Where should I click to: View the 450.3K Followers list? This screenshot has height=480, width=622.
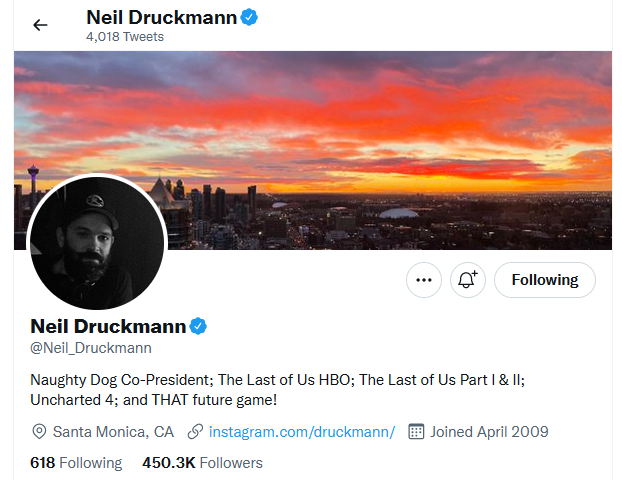[202, 463]
